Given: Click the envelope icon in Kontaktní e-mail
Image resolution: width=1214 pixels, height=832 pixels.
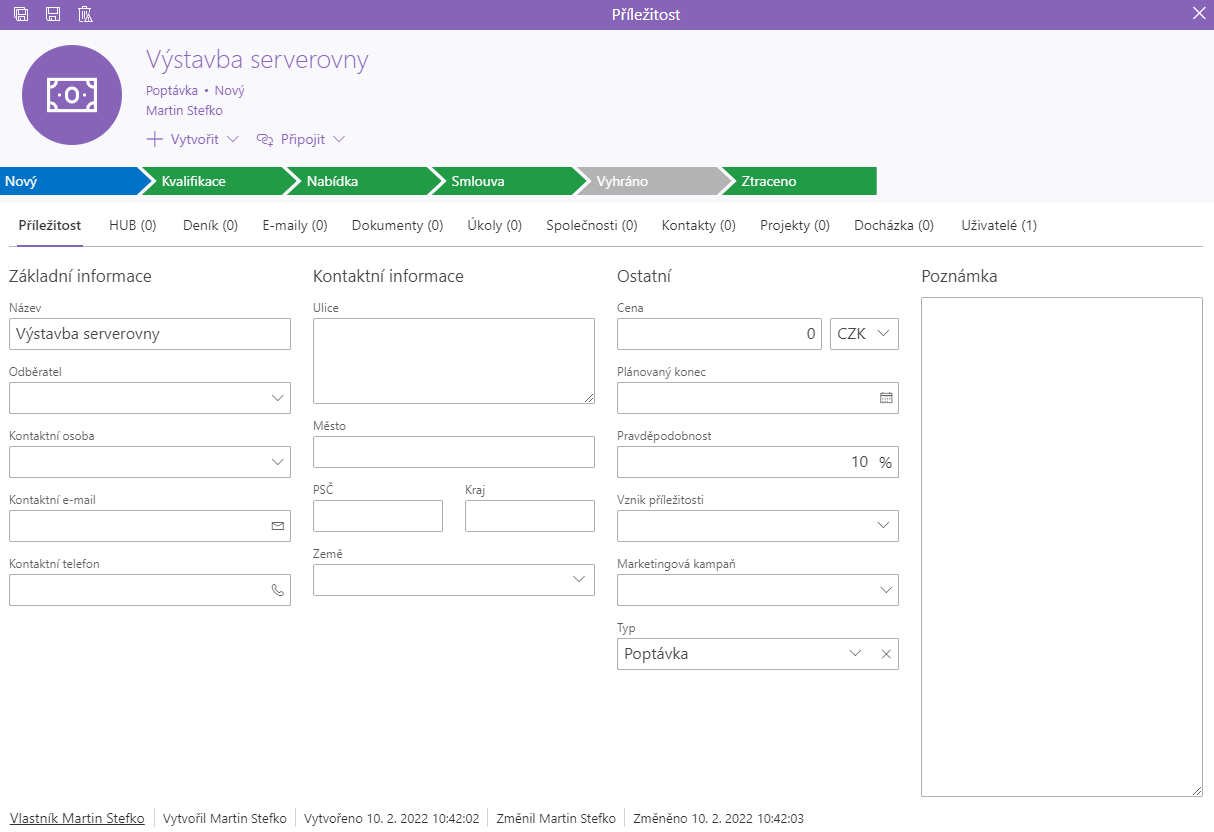Looking at the screenshot, I should coord(278,526).
